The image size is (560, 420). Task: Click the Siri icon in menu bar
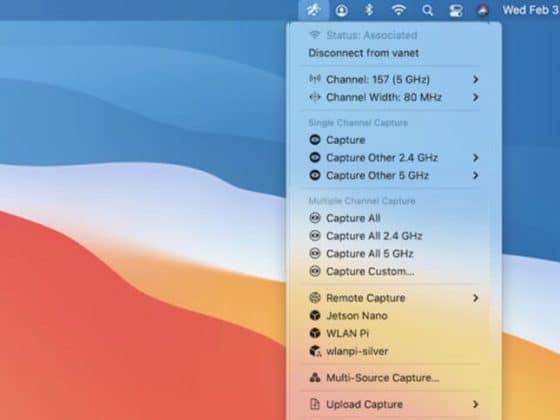[x=483, y=10]
